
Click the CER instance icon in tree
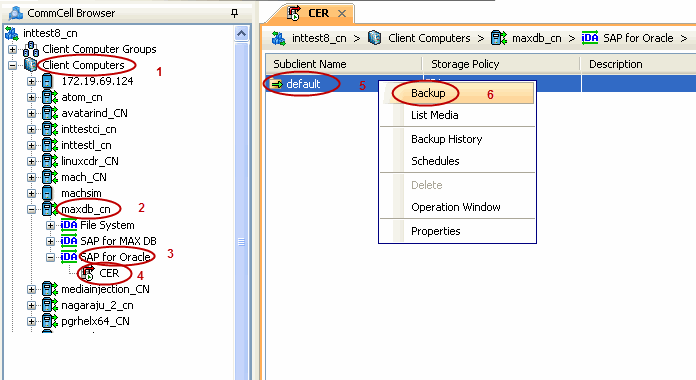coord(88,273)
